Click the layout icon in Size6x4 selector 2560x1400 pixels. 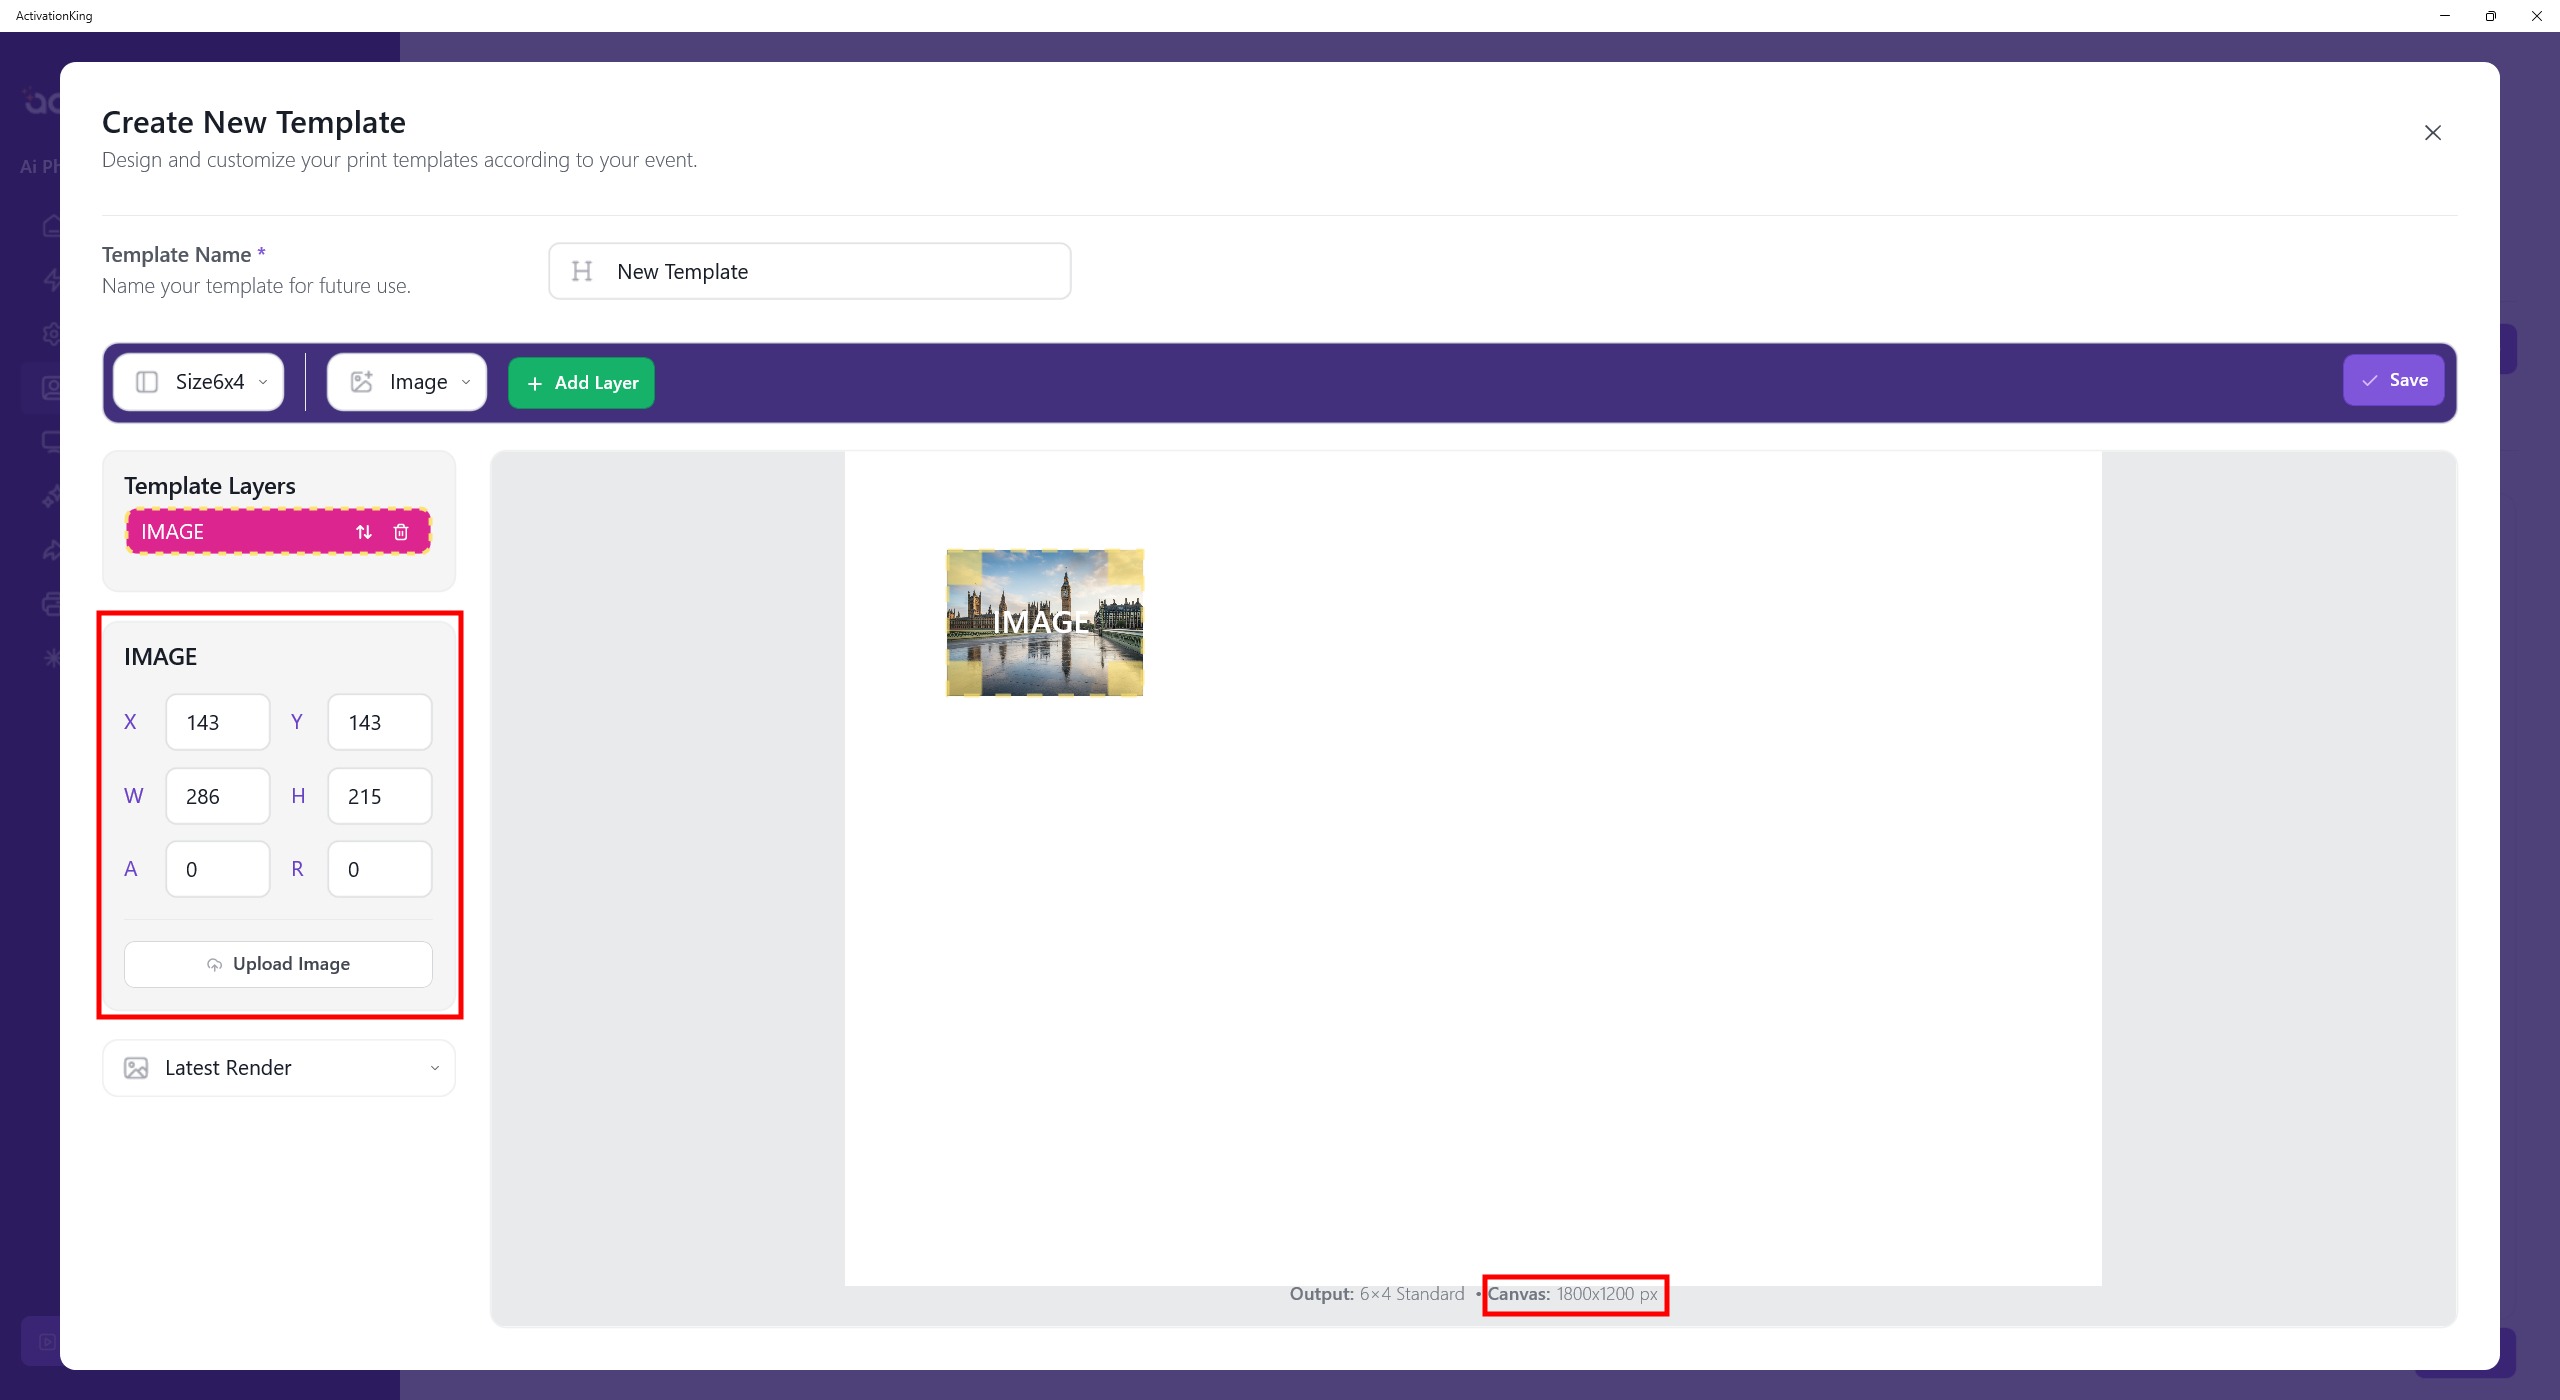click(147, 382)
